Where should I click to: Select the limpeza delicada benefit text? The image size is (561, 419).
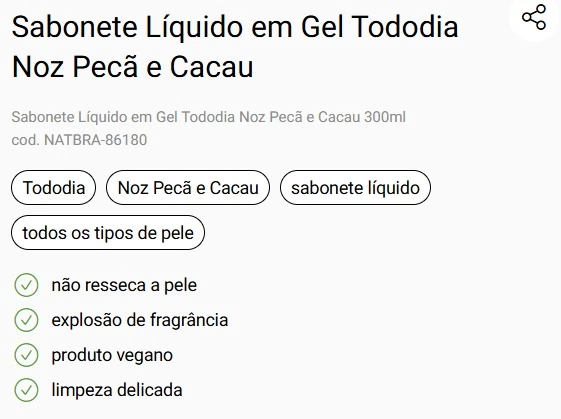click(x=117, y=390)
